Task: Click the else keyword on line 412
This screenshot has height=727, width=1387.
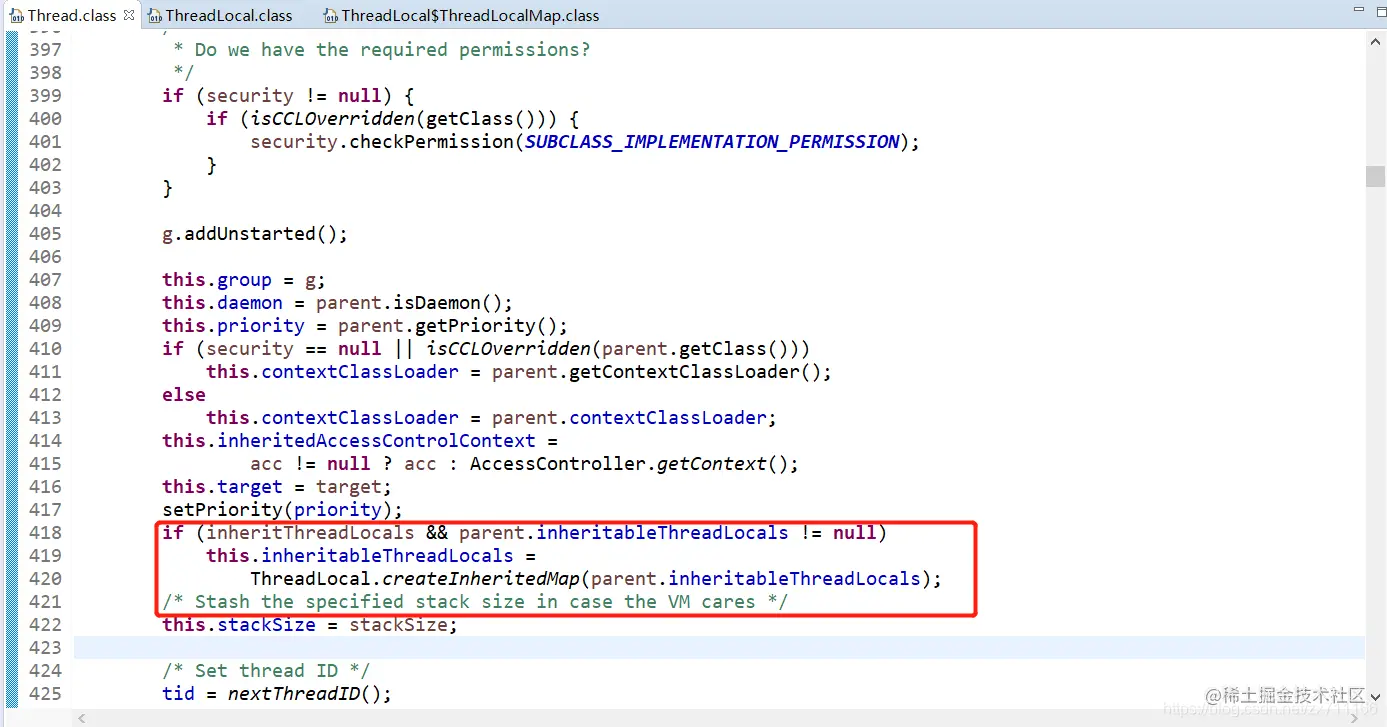Action: 184,395
